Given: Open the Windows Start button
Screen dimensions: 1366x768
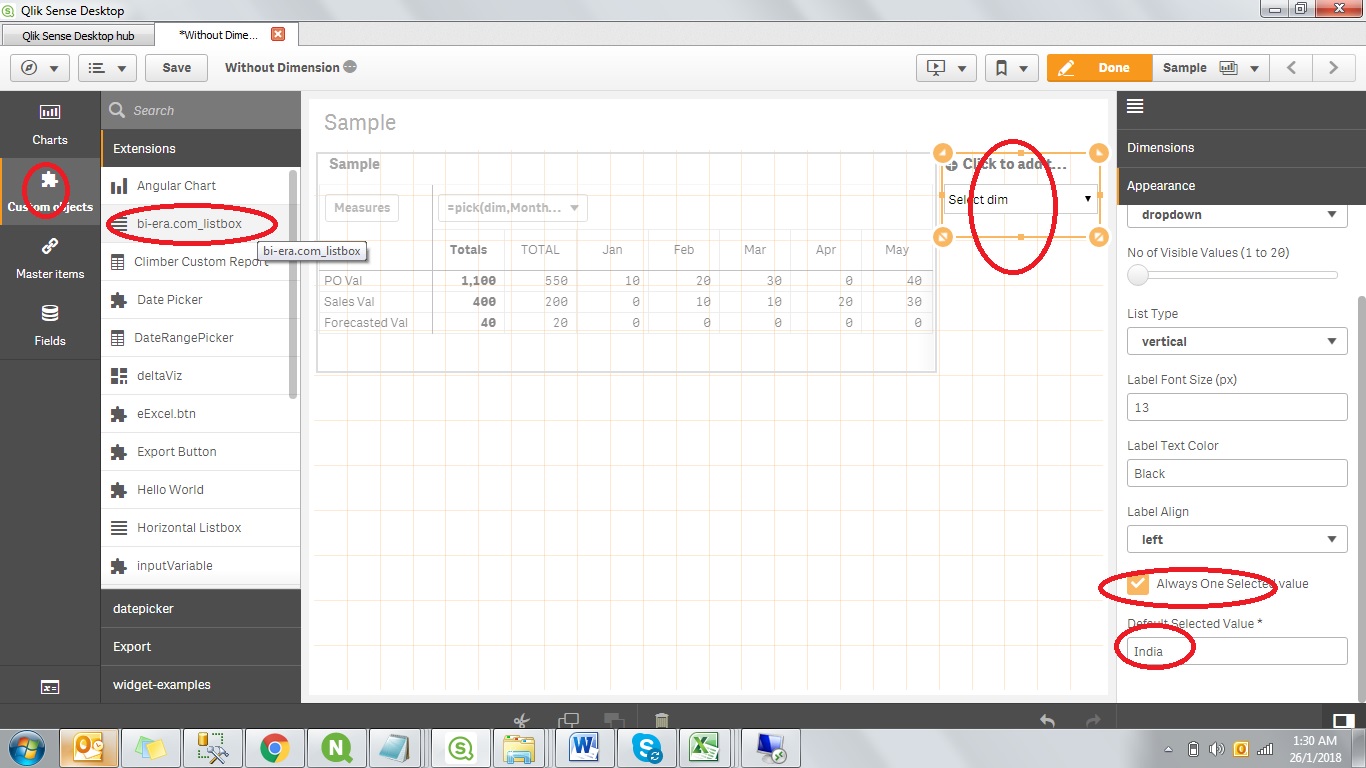Looking at the screenshot, I should coord(27,748).
